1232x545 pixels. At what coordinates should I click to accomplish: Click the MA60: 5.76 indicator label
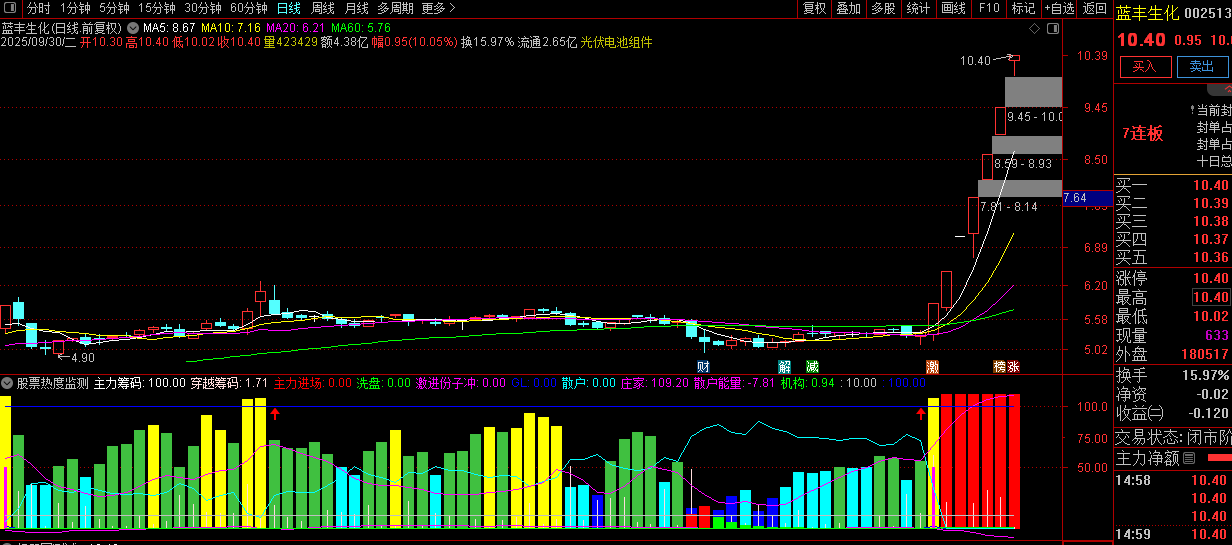pyautogui.click(x=361, y=28)
